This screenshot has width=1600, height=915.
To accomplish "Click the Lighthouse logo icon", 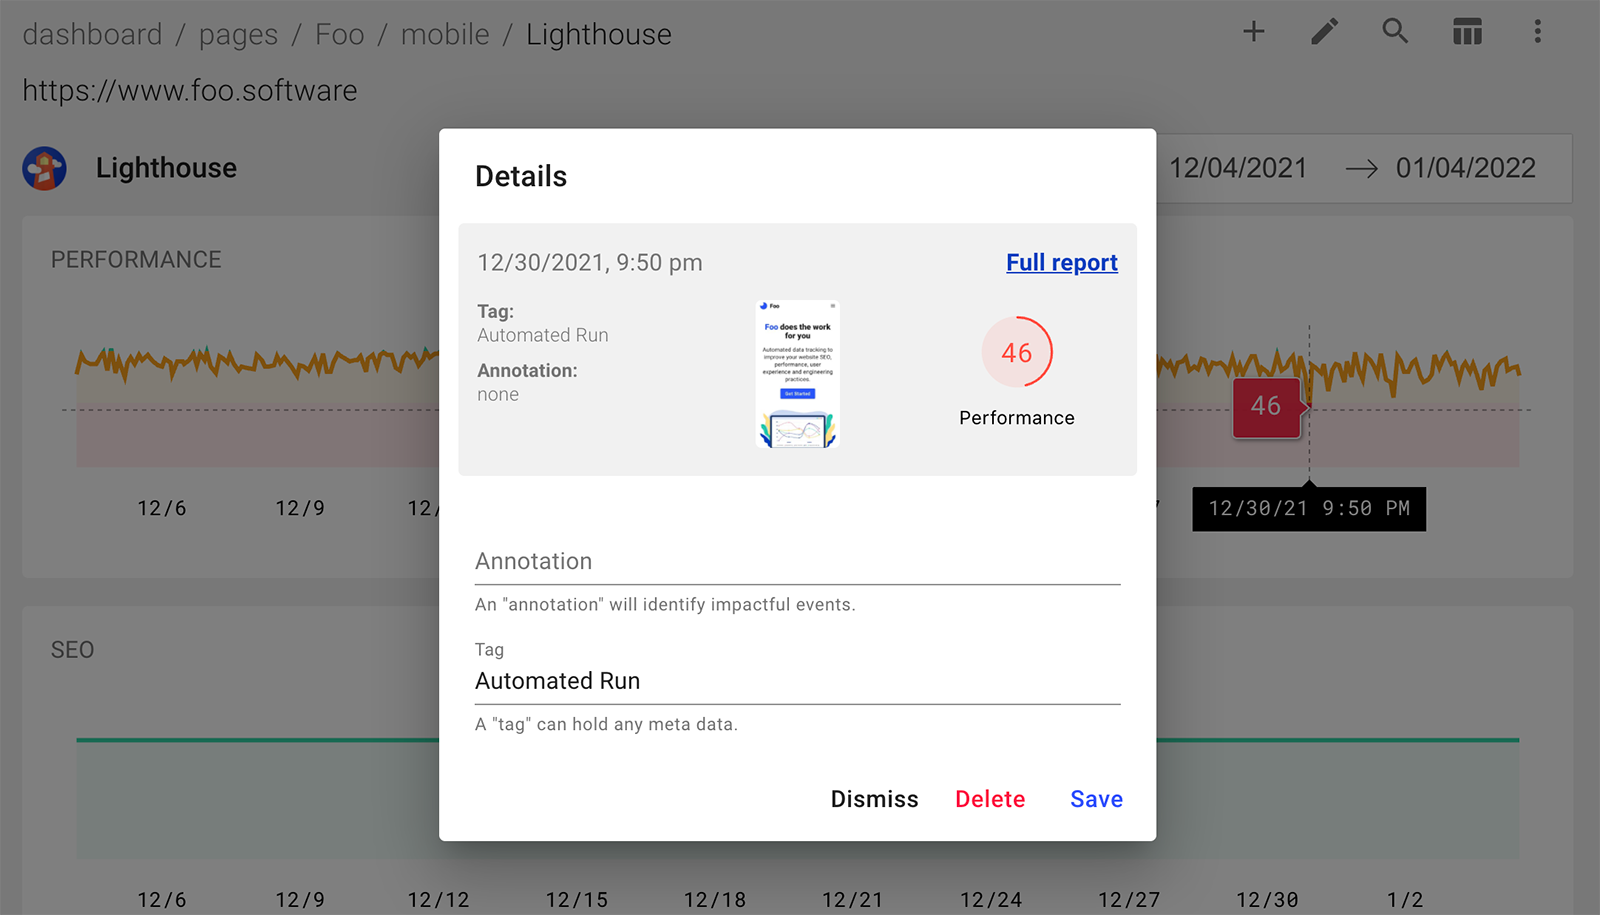I will pos(45,168).
